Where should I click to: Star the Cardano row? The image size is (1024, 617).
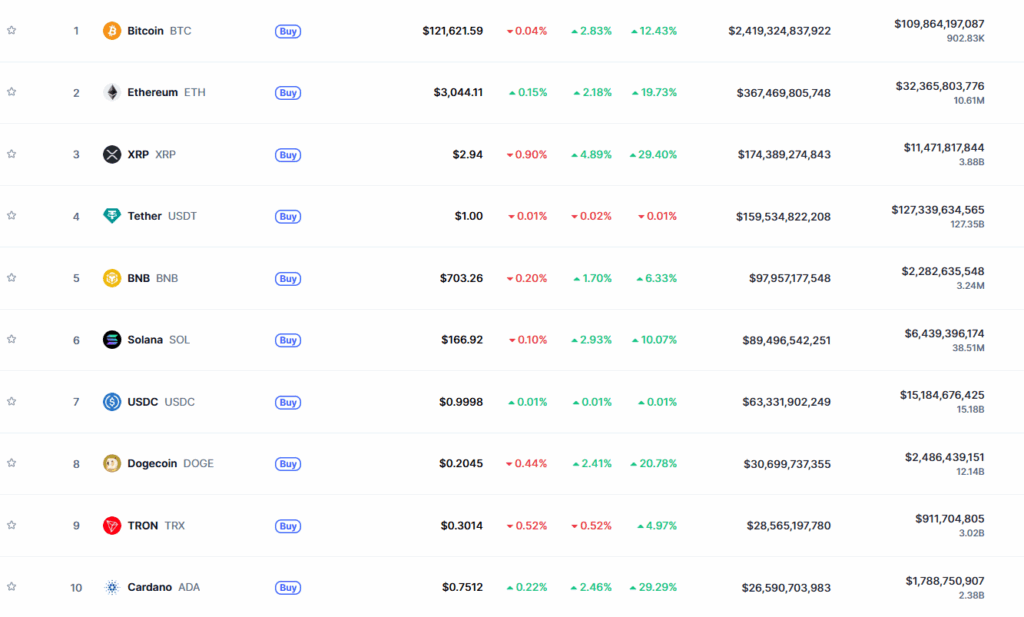pos(11,586)
